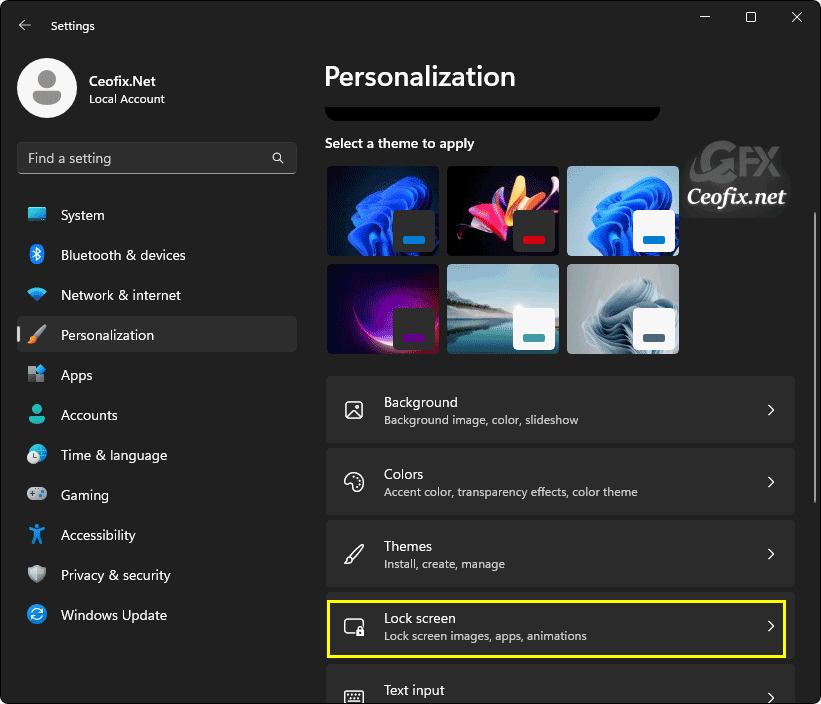Expand the Background settings row
The image size is (821, 704).
[x=560, y=410]
